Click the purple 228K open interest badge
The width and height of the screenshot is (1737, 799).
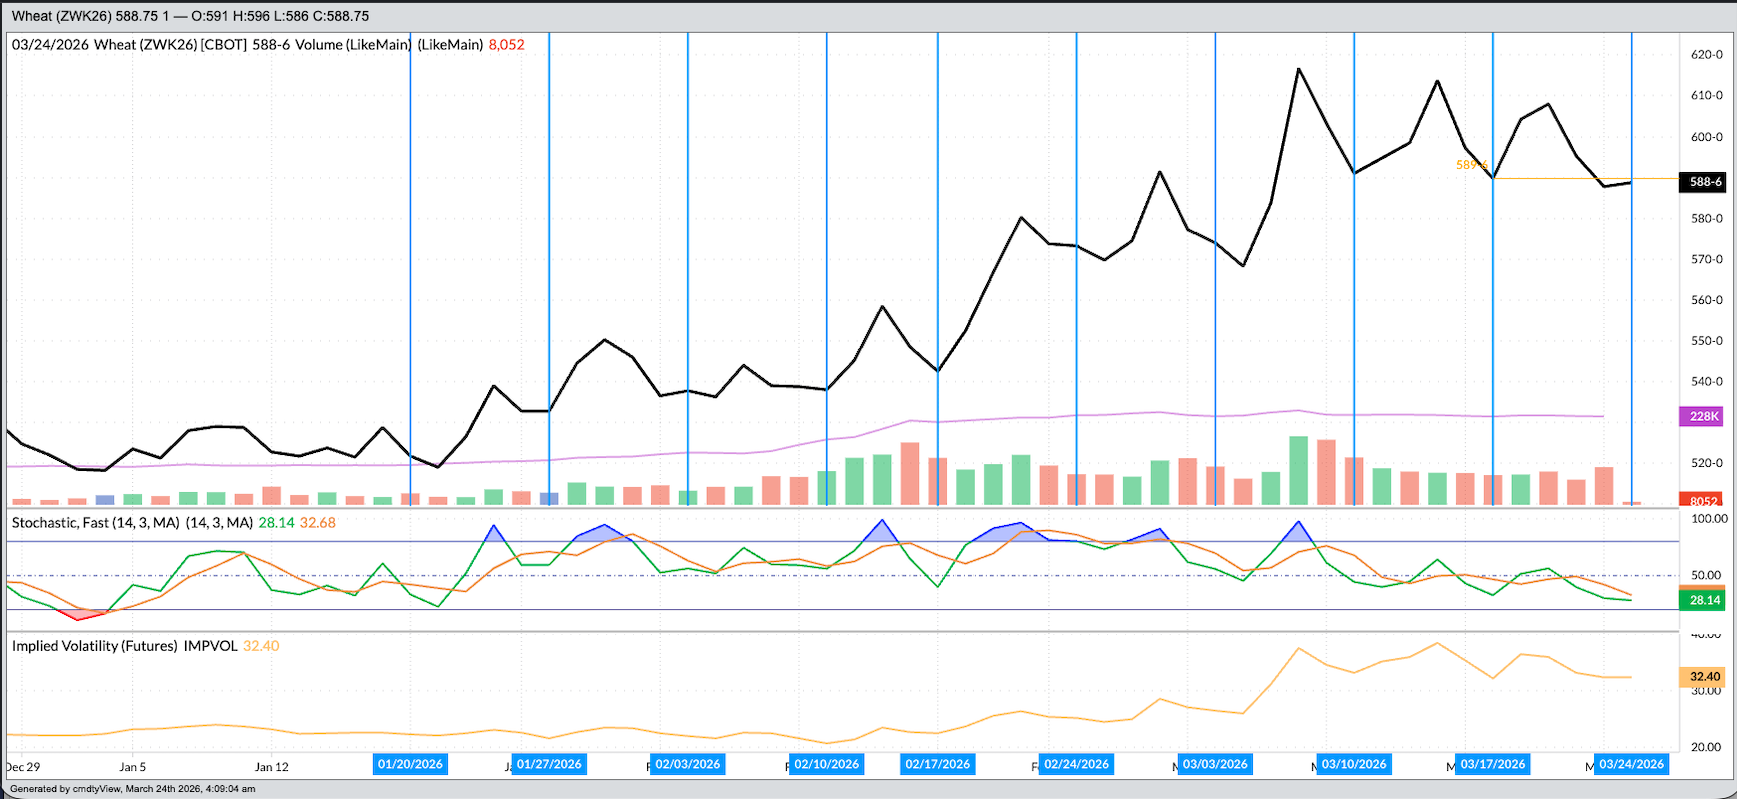[x=1704, y=416]
